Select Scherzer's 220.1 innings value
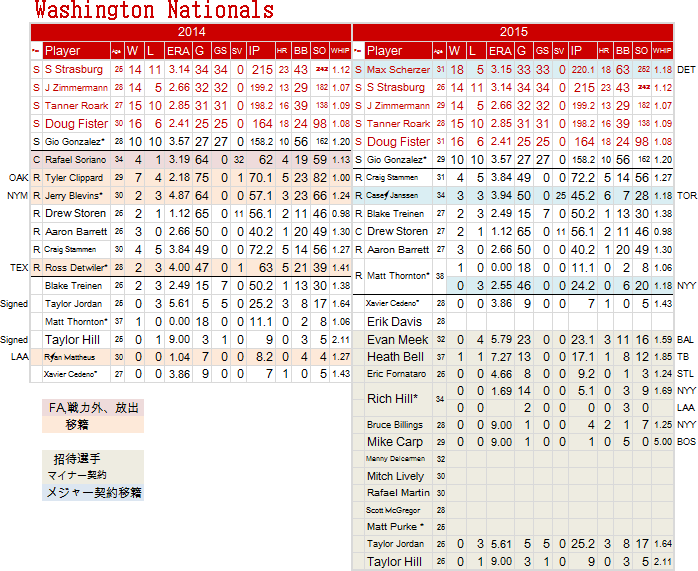The height and width of the screenshot is (571, 698). coord(583,70)
